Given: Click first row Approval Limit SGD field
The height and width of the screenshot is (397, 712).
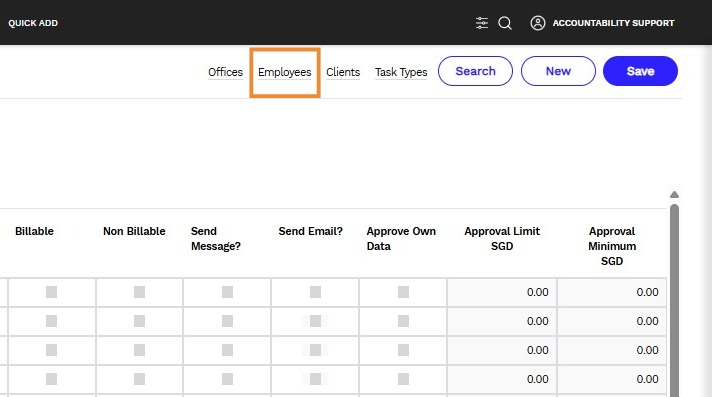Looking at the screenshot, I should click(x=502, y=292).
